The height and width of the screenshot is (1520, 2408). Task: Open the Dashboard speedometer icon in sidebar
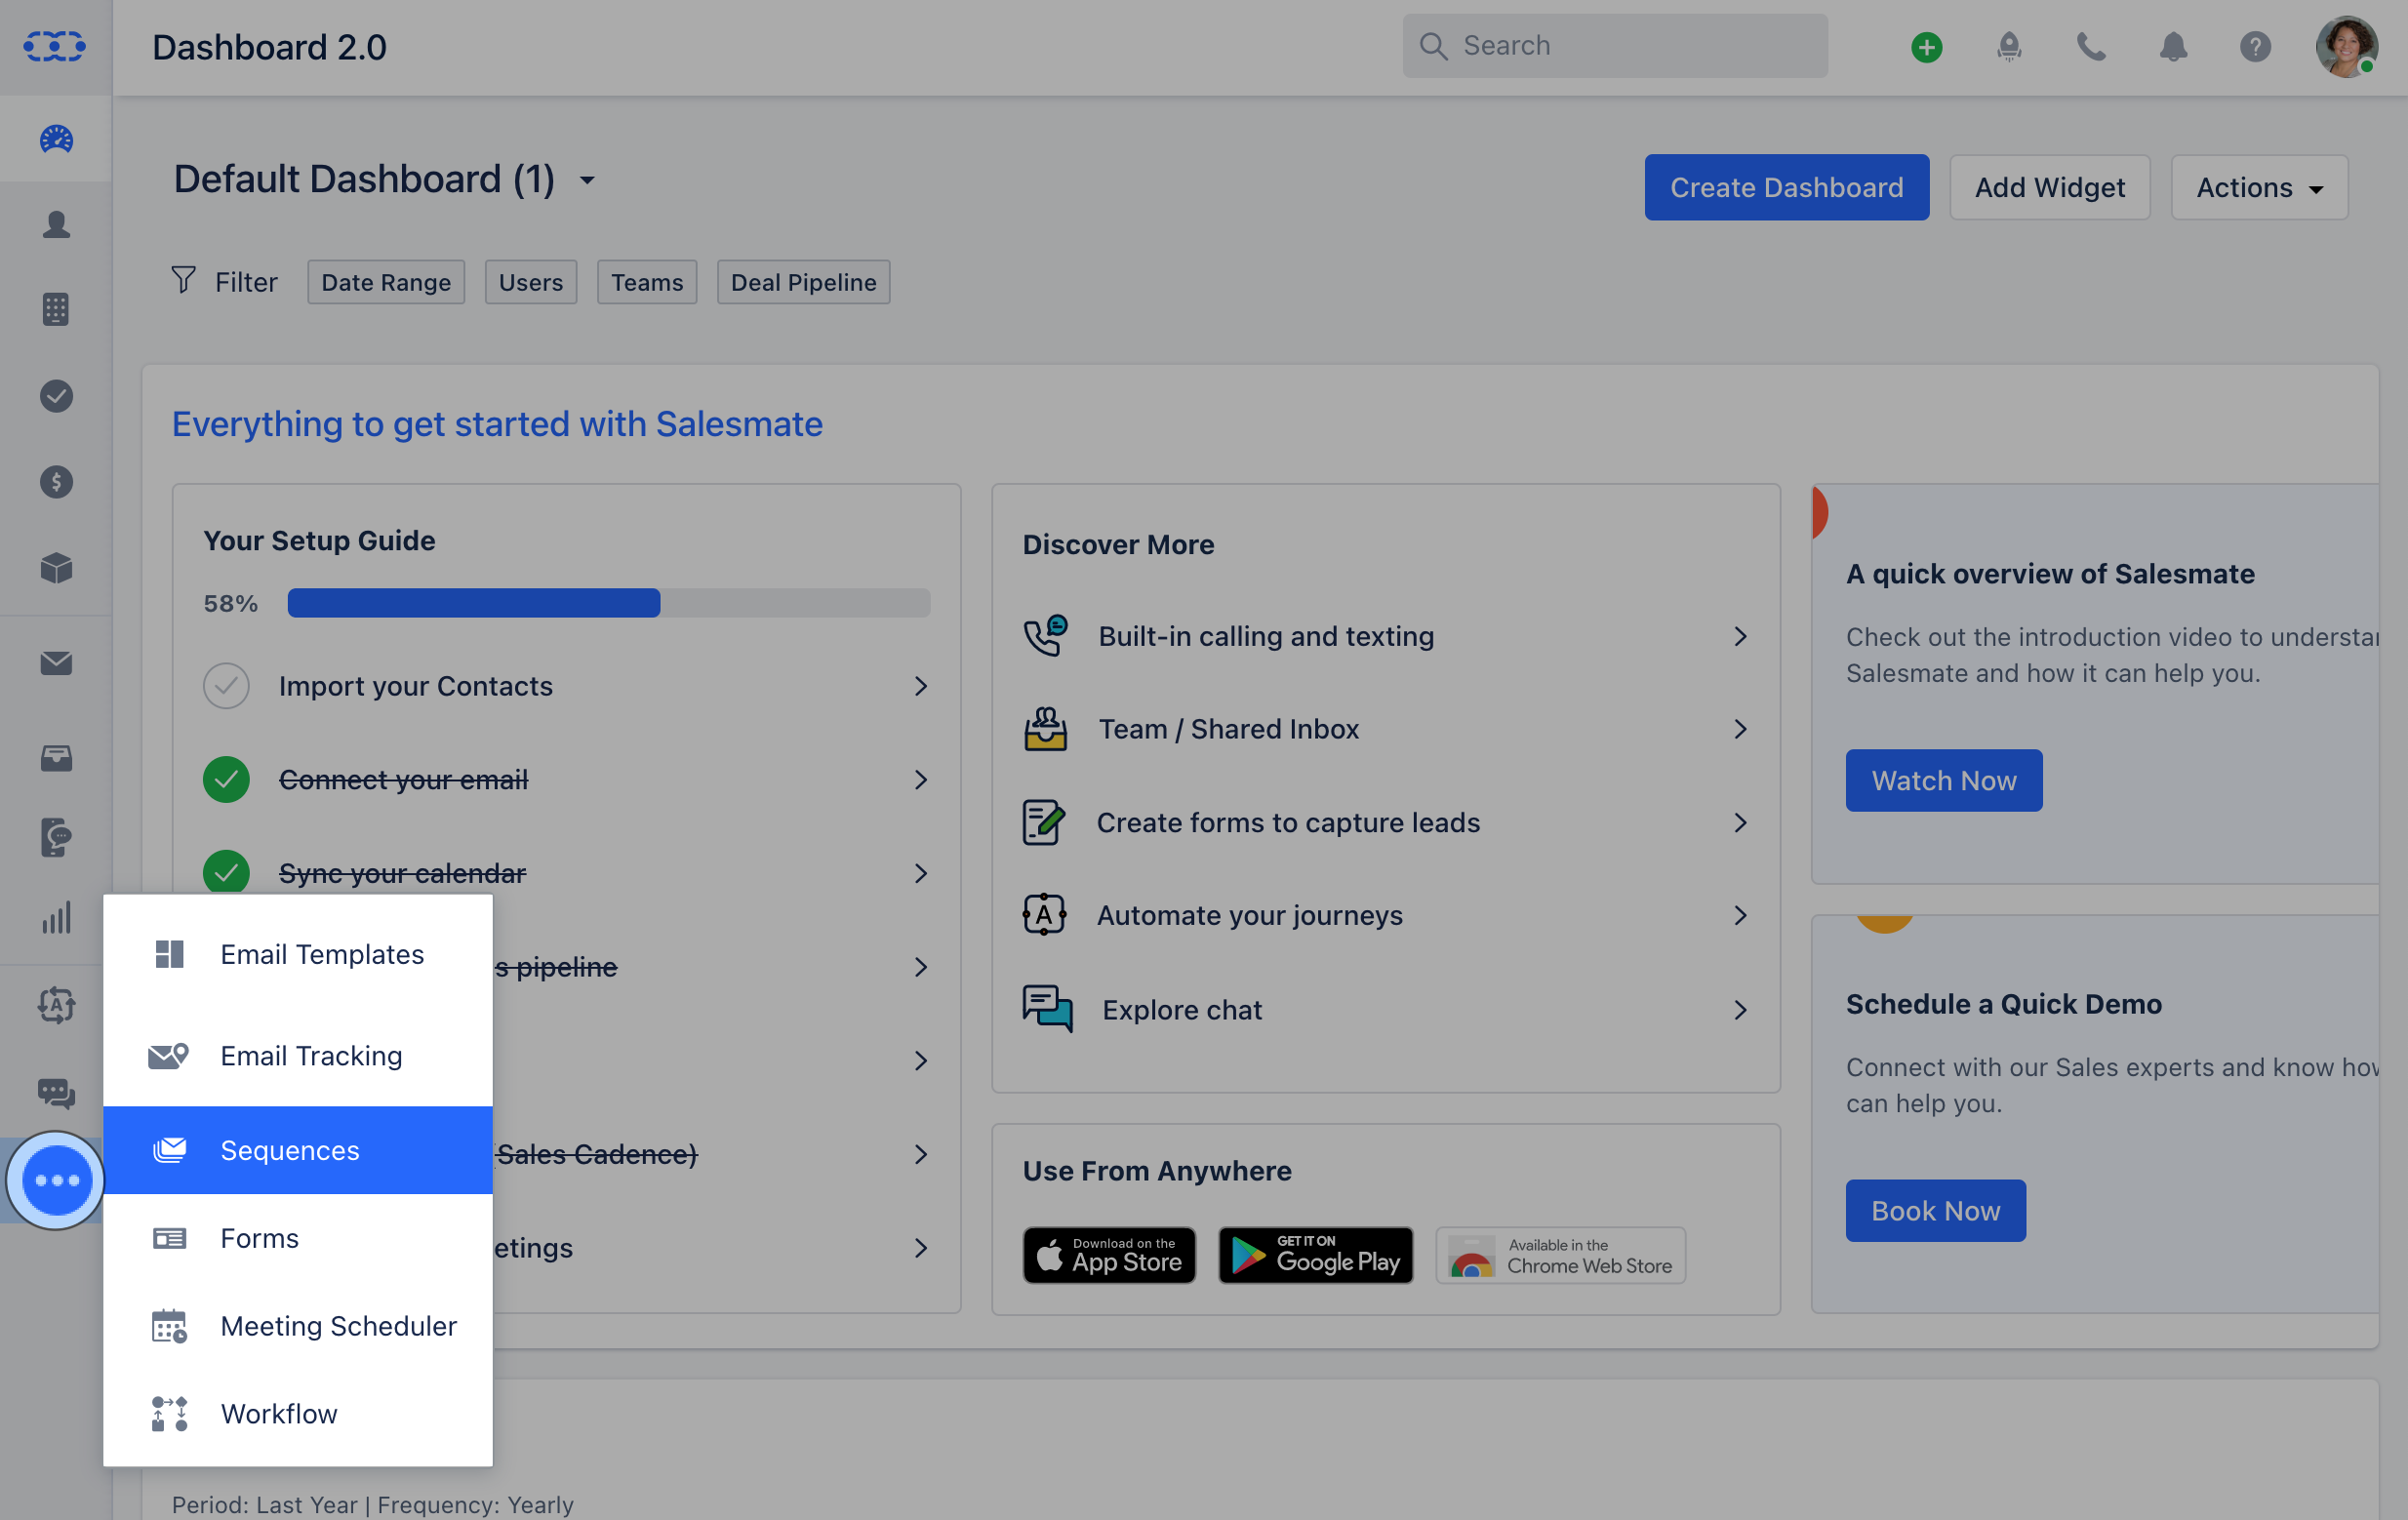pos(55,139)
